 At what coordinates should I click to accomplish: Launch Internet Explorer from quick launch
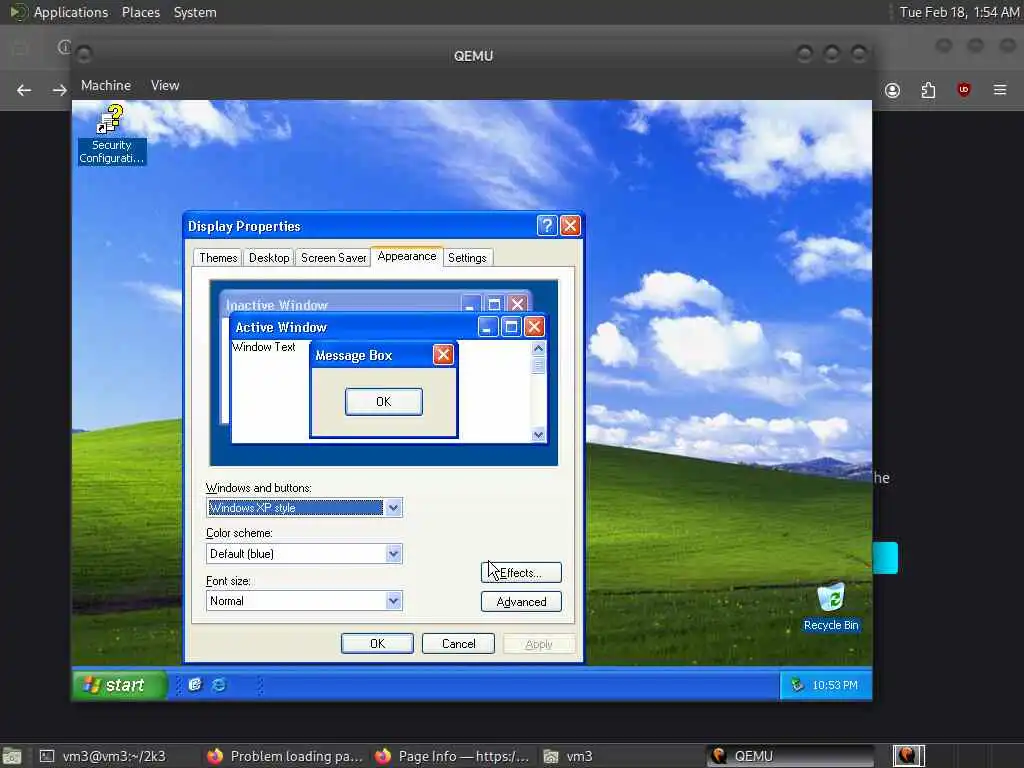coord(219,684)
